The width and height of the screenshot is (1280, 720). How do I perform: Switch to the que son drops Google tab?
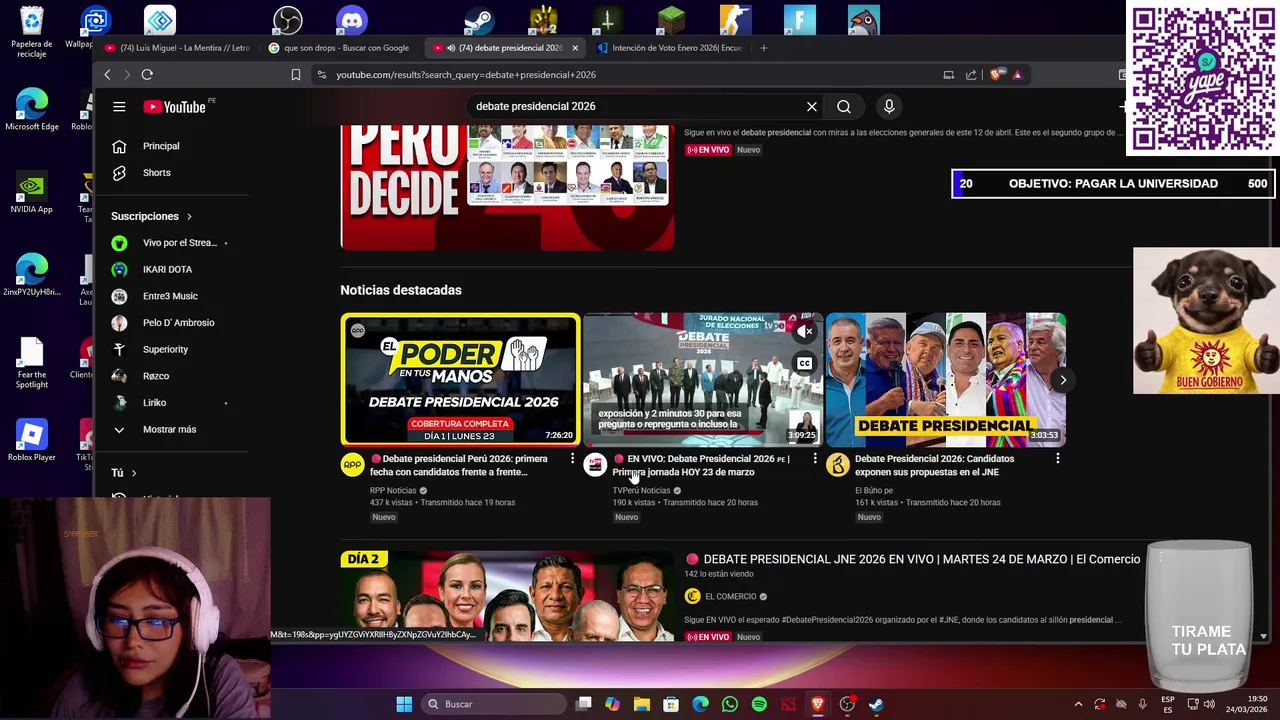coord(340,48)
